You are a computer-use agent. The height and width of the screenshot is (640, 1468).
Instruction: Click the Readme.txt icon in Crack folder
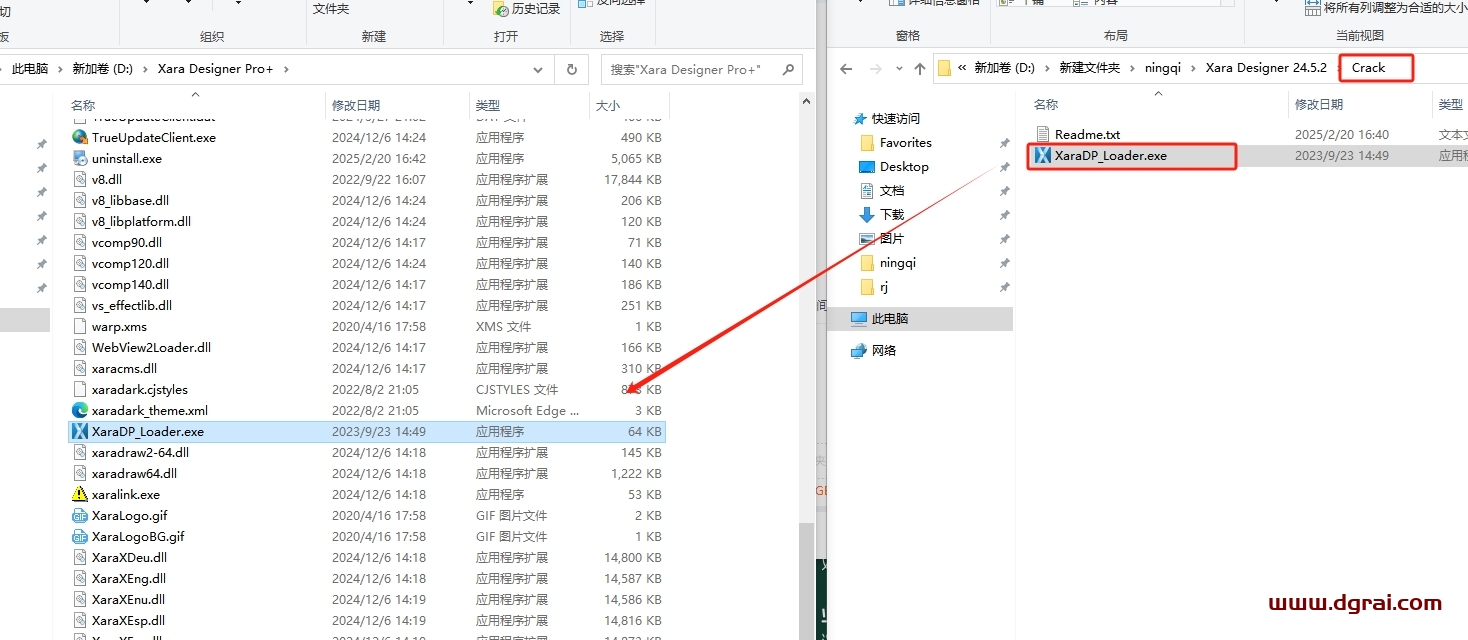1043,134
